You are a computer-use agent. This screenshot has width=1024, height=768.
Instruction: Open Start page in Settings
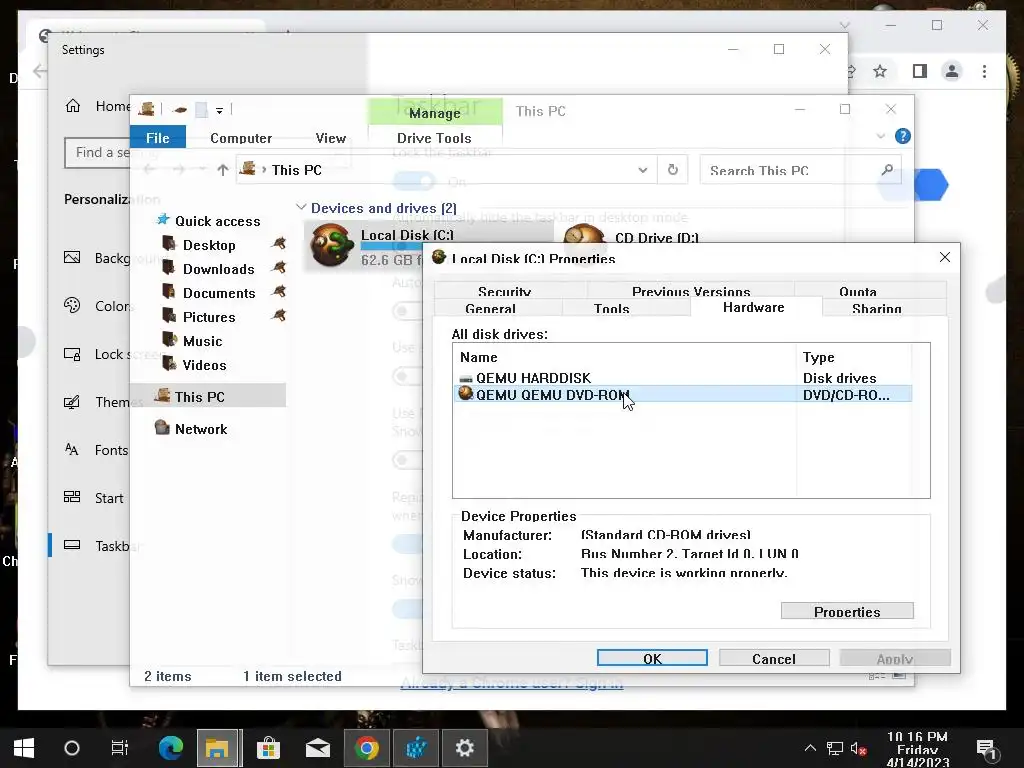coord(93,498)
